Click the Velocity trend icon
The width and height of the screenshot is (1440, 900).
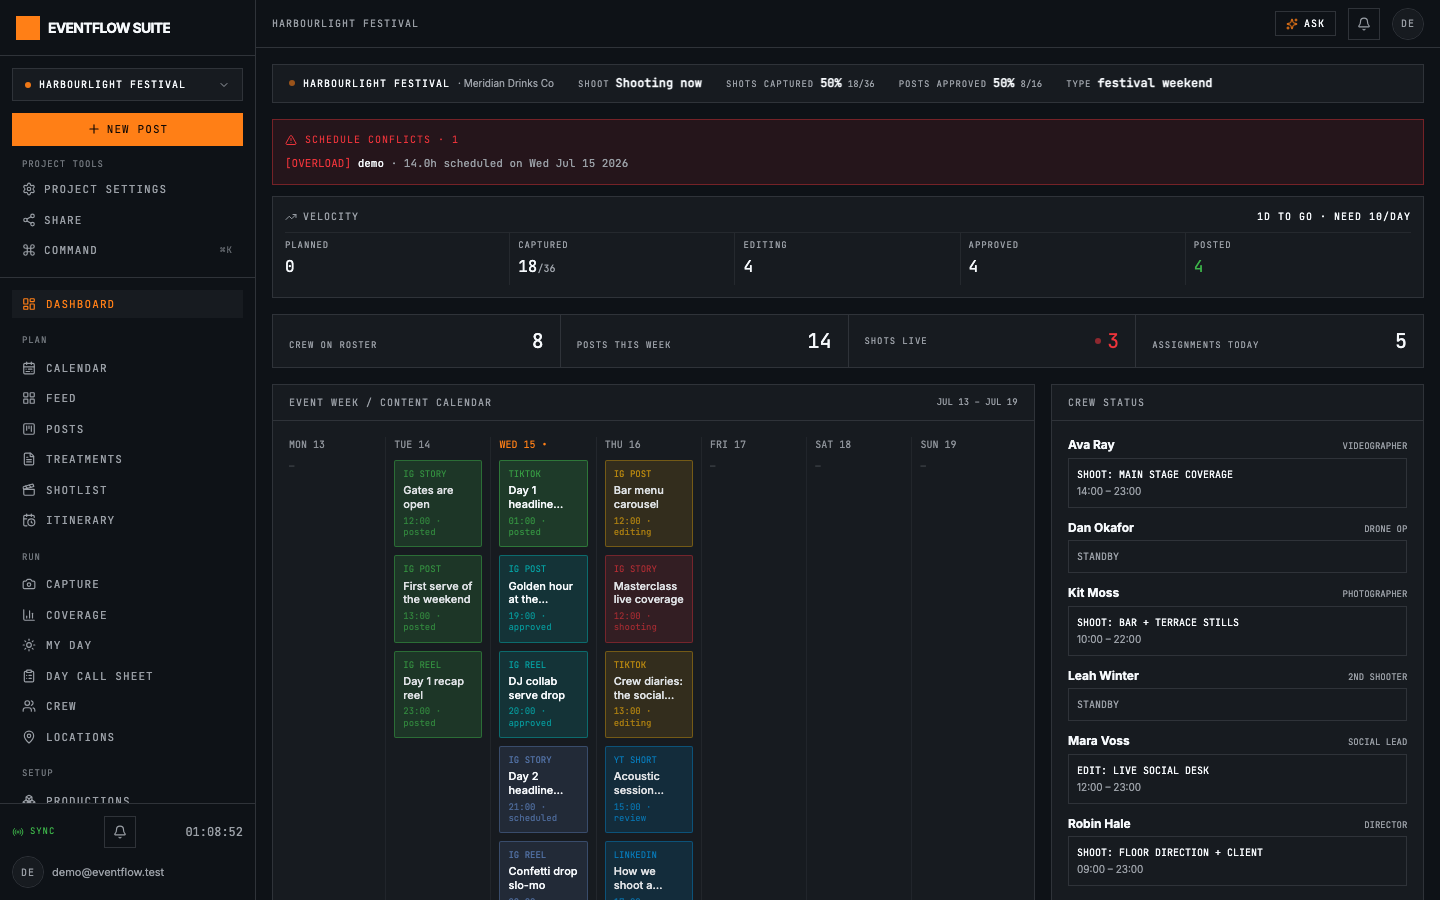coord(291,217)
